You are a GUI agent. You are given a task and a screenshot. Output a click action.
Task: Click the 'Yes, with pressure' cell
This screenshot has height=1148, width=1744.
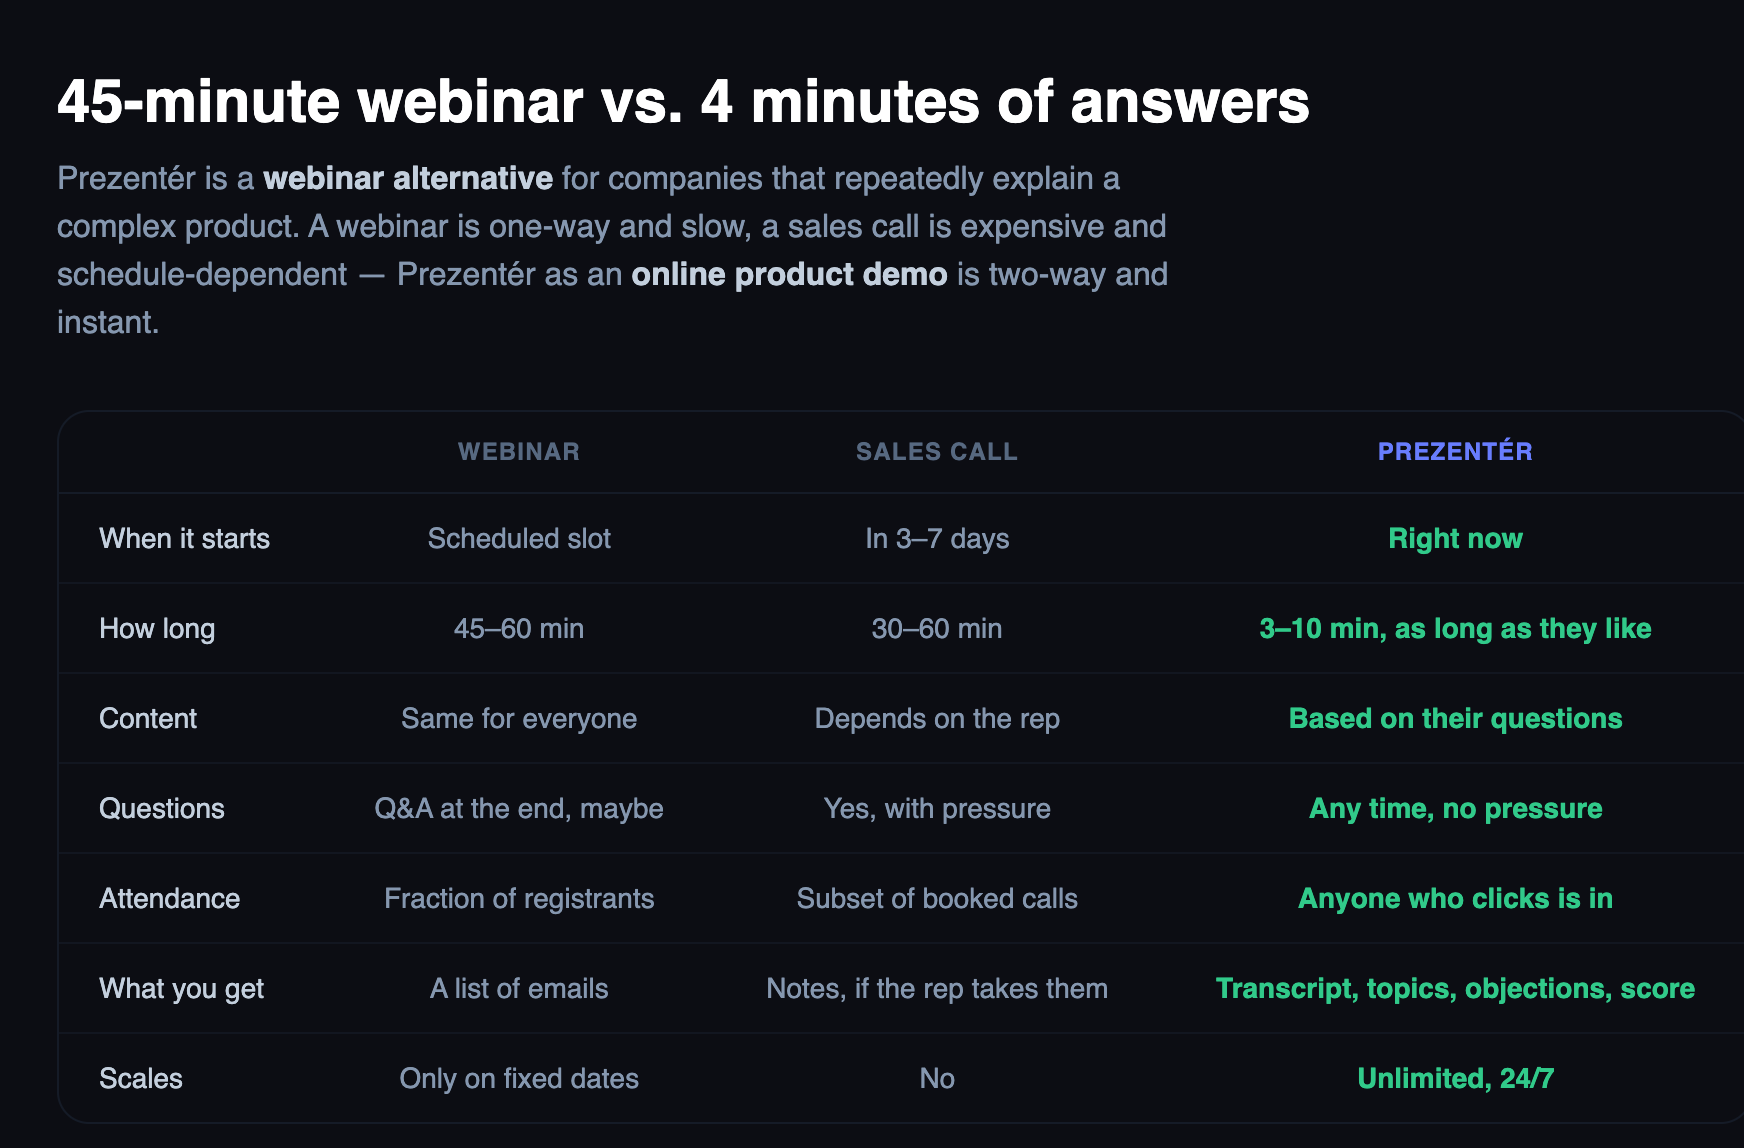pyautogui.click(x=937, y=808)
